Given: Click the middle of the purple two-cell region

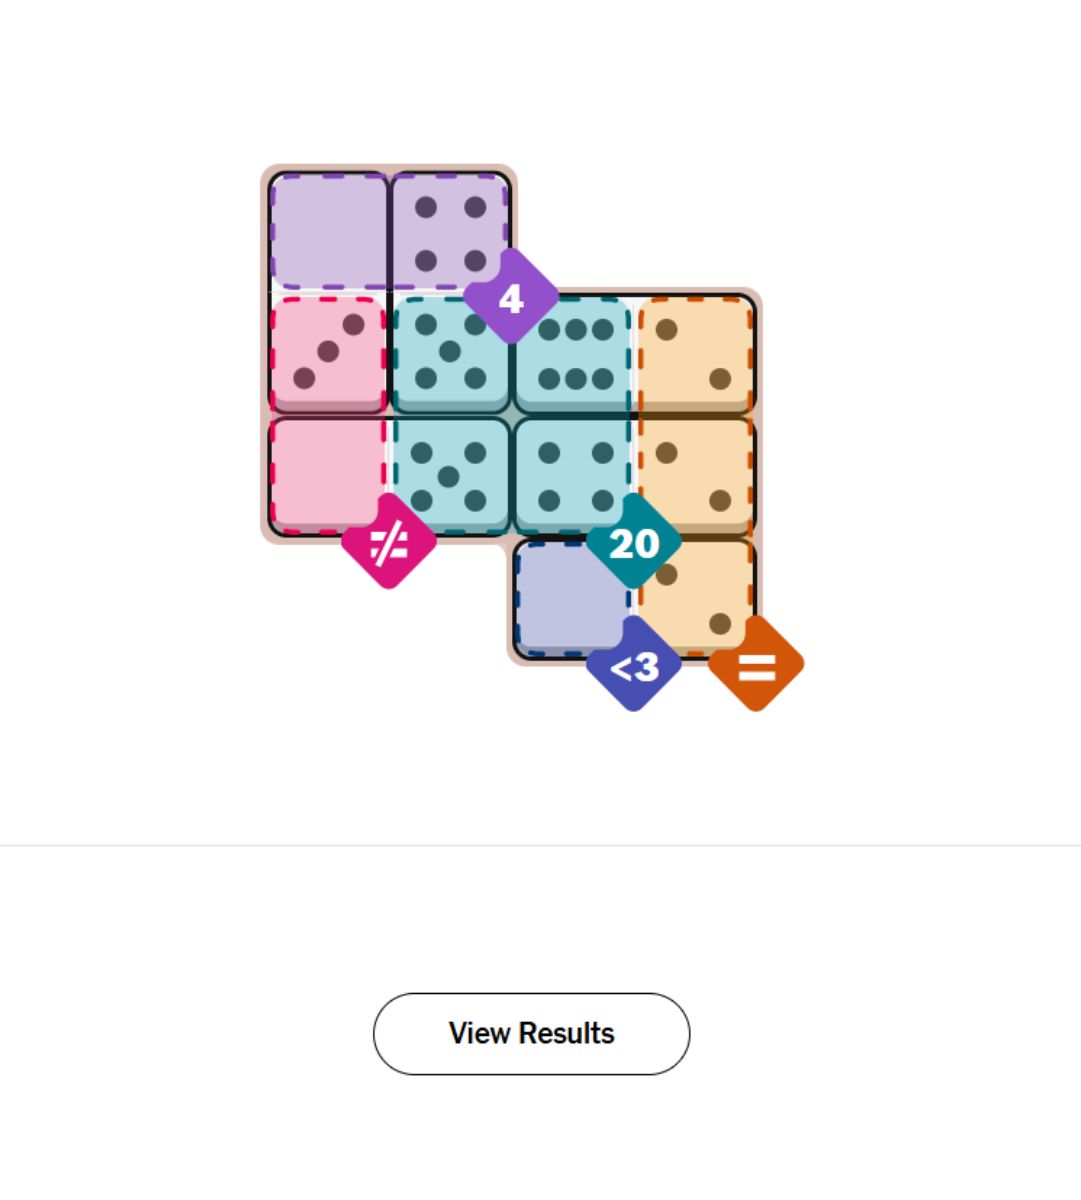Looking at the screenshot, I should 389,232.
